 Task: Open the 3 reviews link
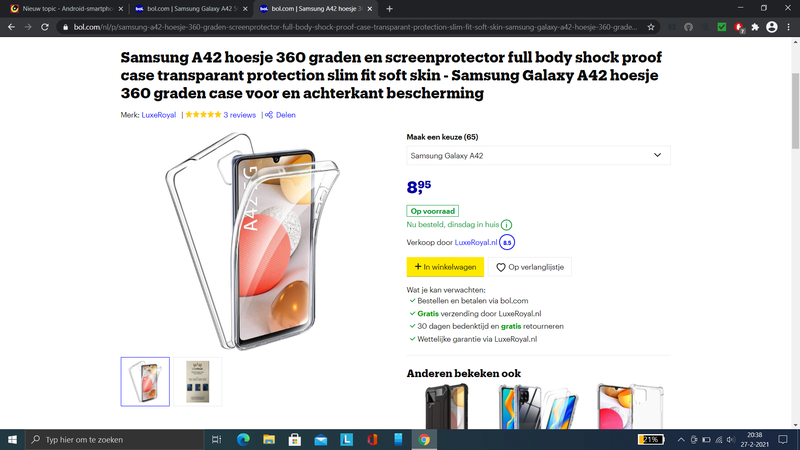pos(239,115)
